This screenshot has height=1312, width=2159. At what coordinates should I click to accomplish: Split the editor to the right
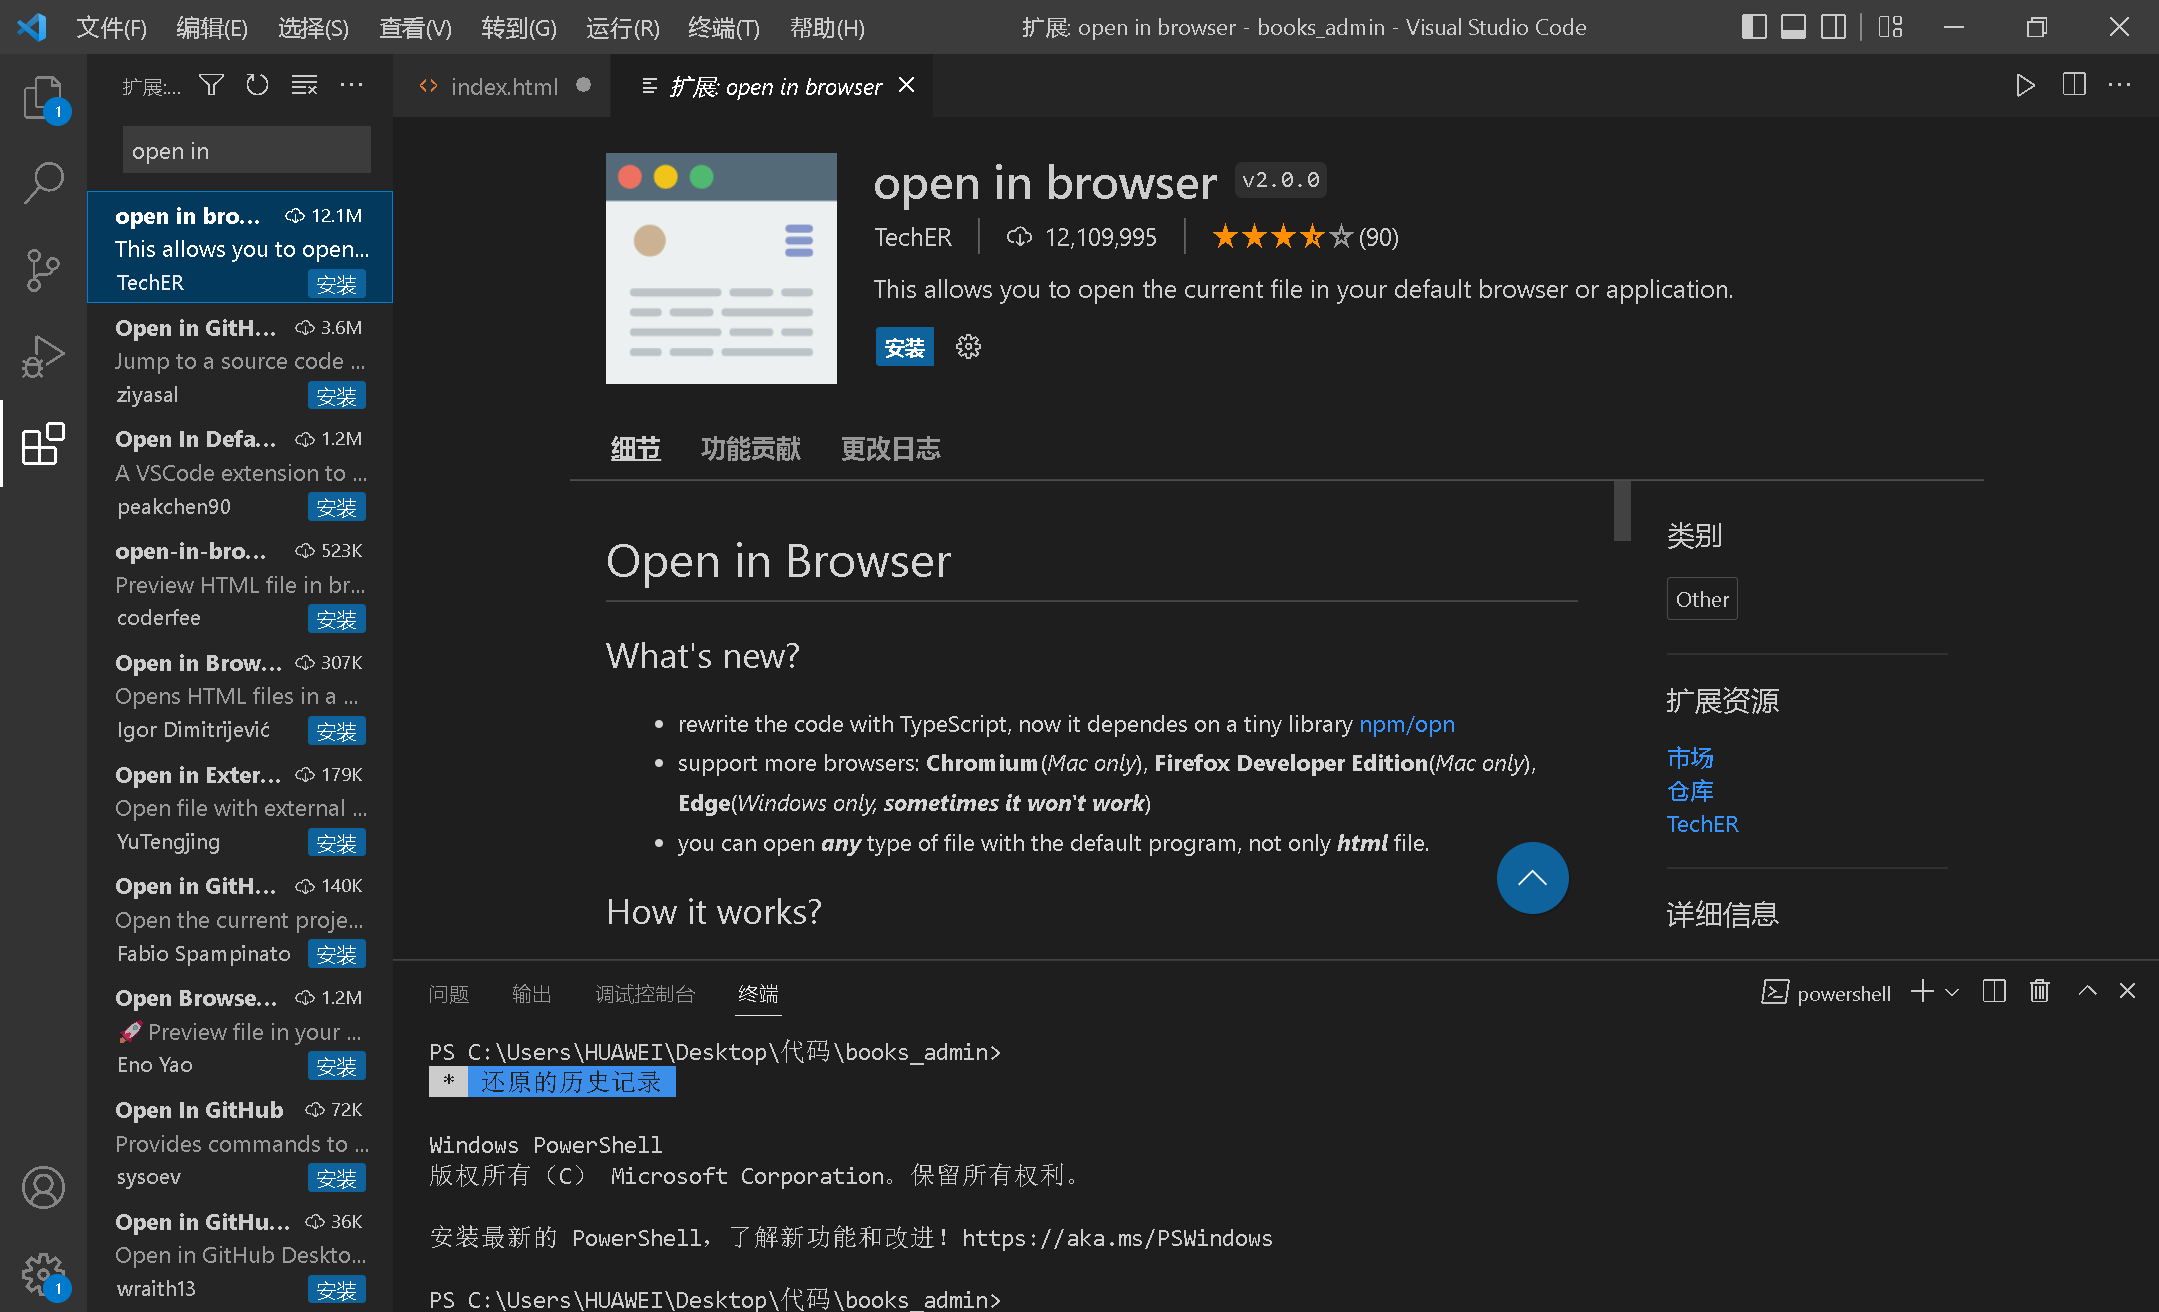tap(2074, 85)
